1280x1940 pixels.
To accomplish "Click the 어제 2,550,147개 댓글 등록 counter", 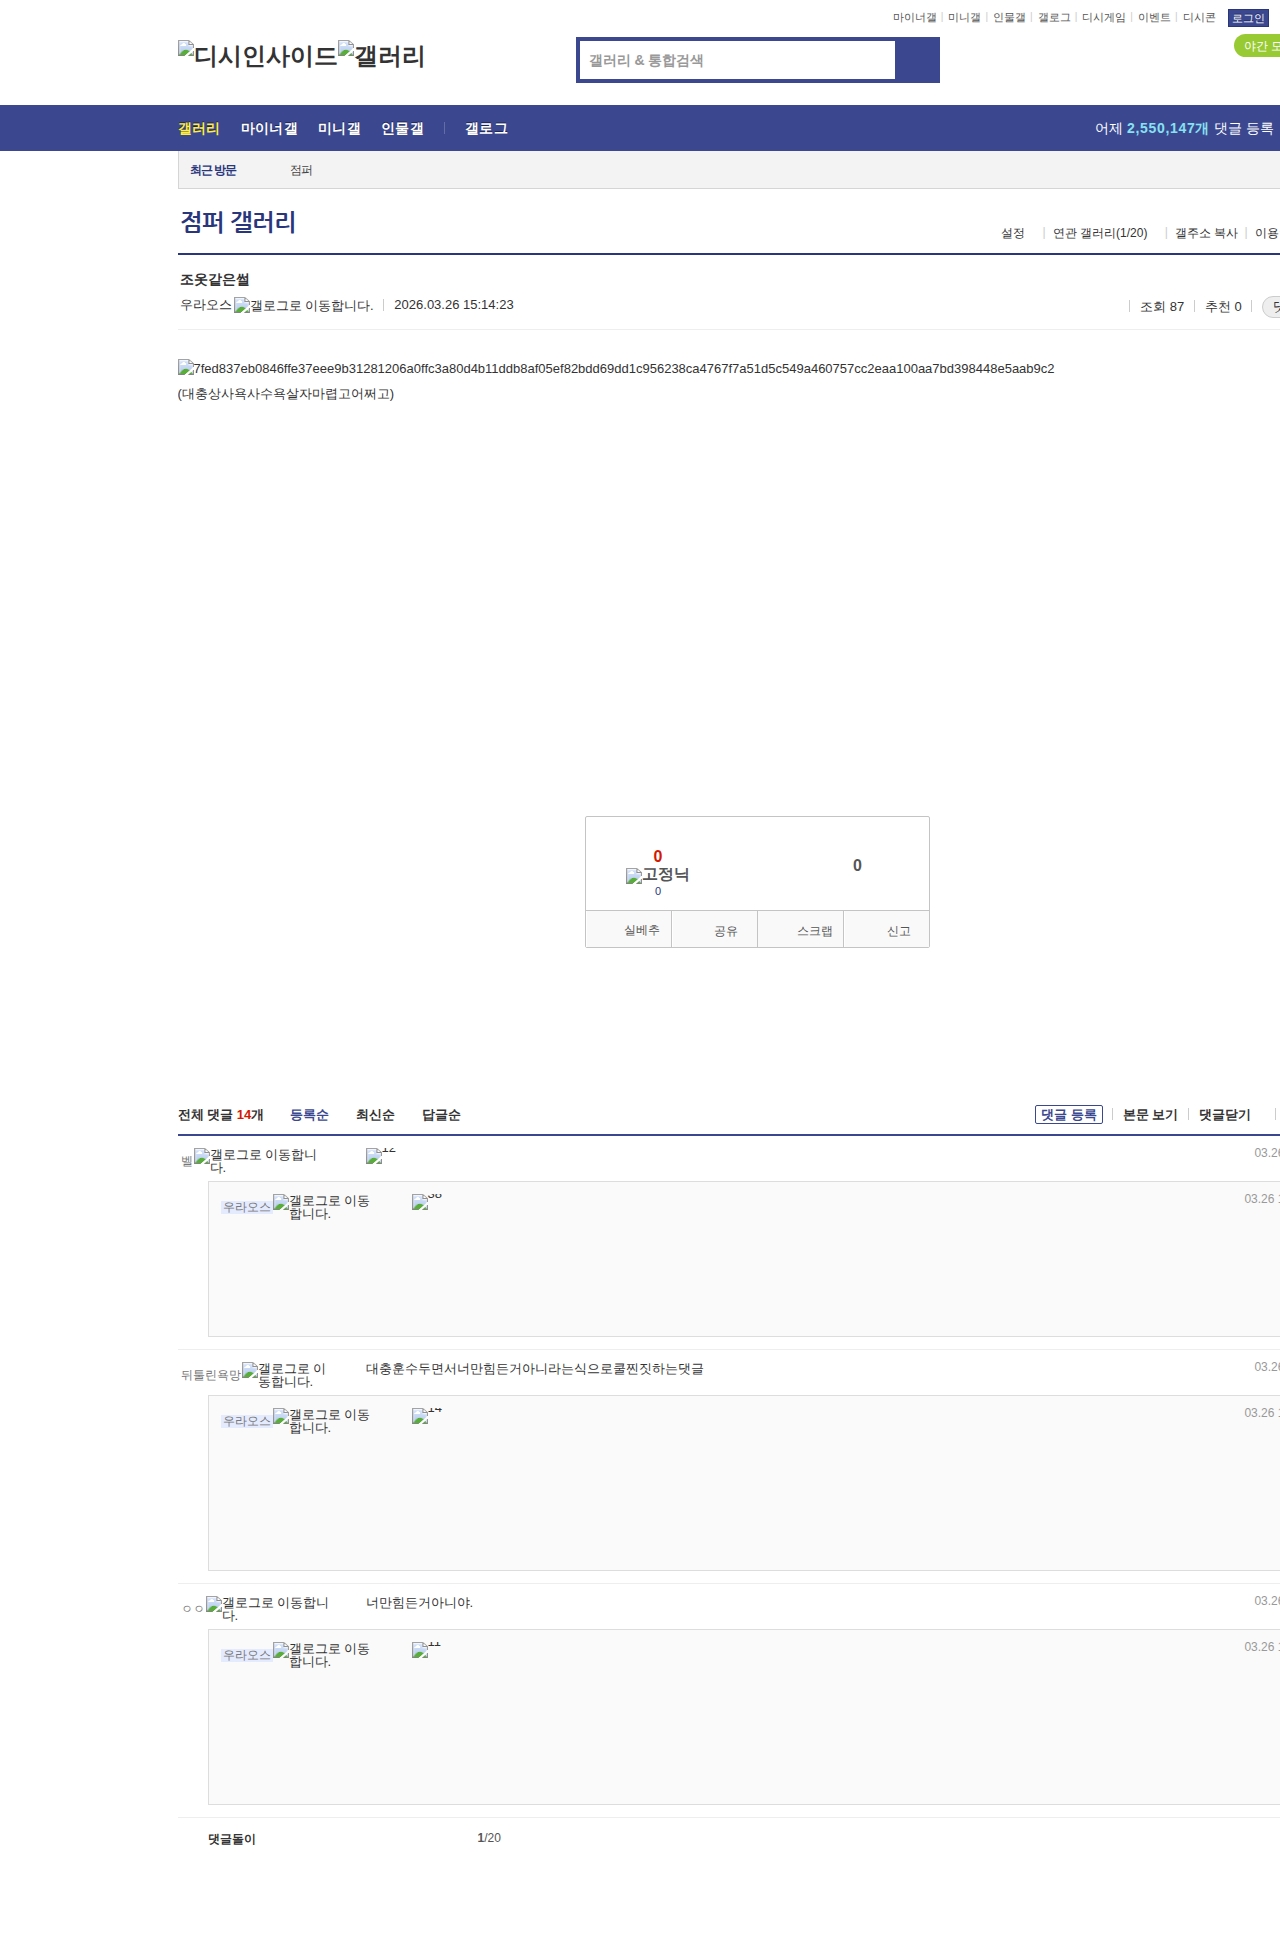I will click(1184, 129).
